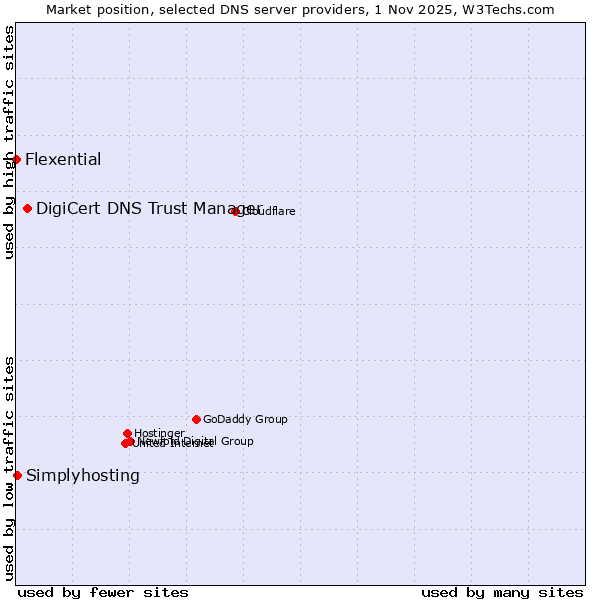Click the 'used by fewer sites' axis label
The height and width of the screenshot is (600, 600).
tap(103, 592)
